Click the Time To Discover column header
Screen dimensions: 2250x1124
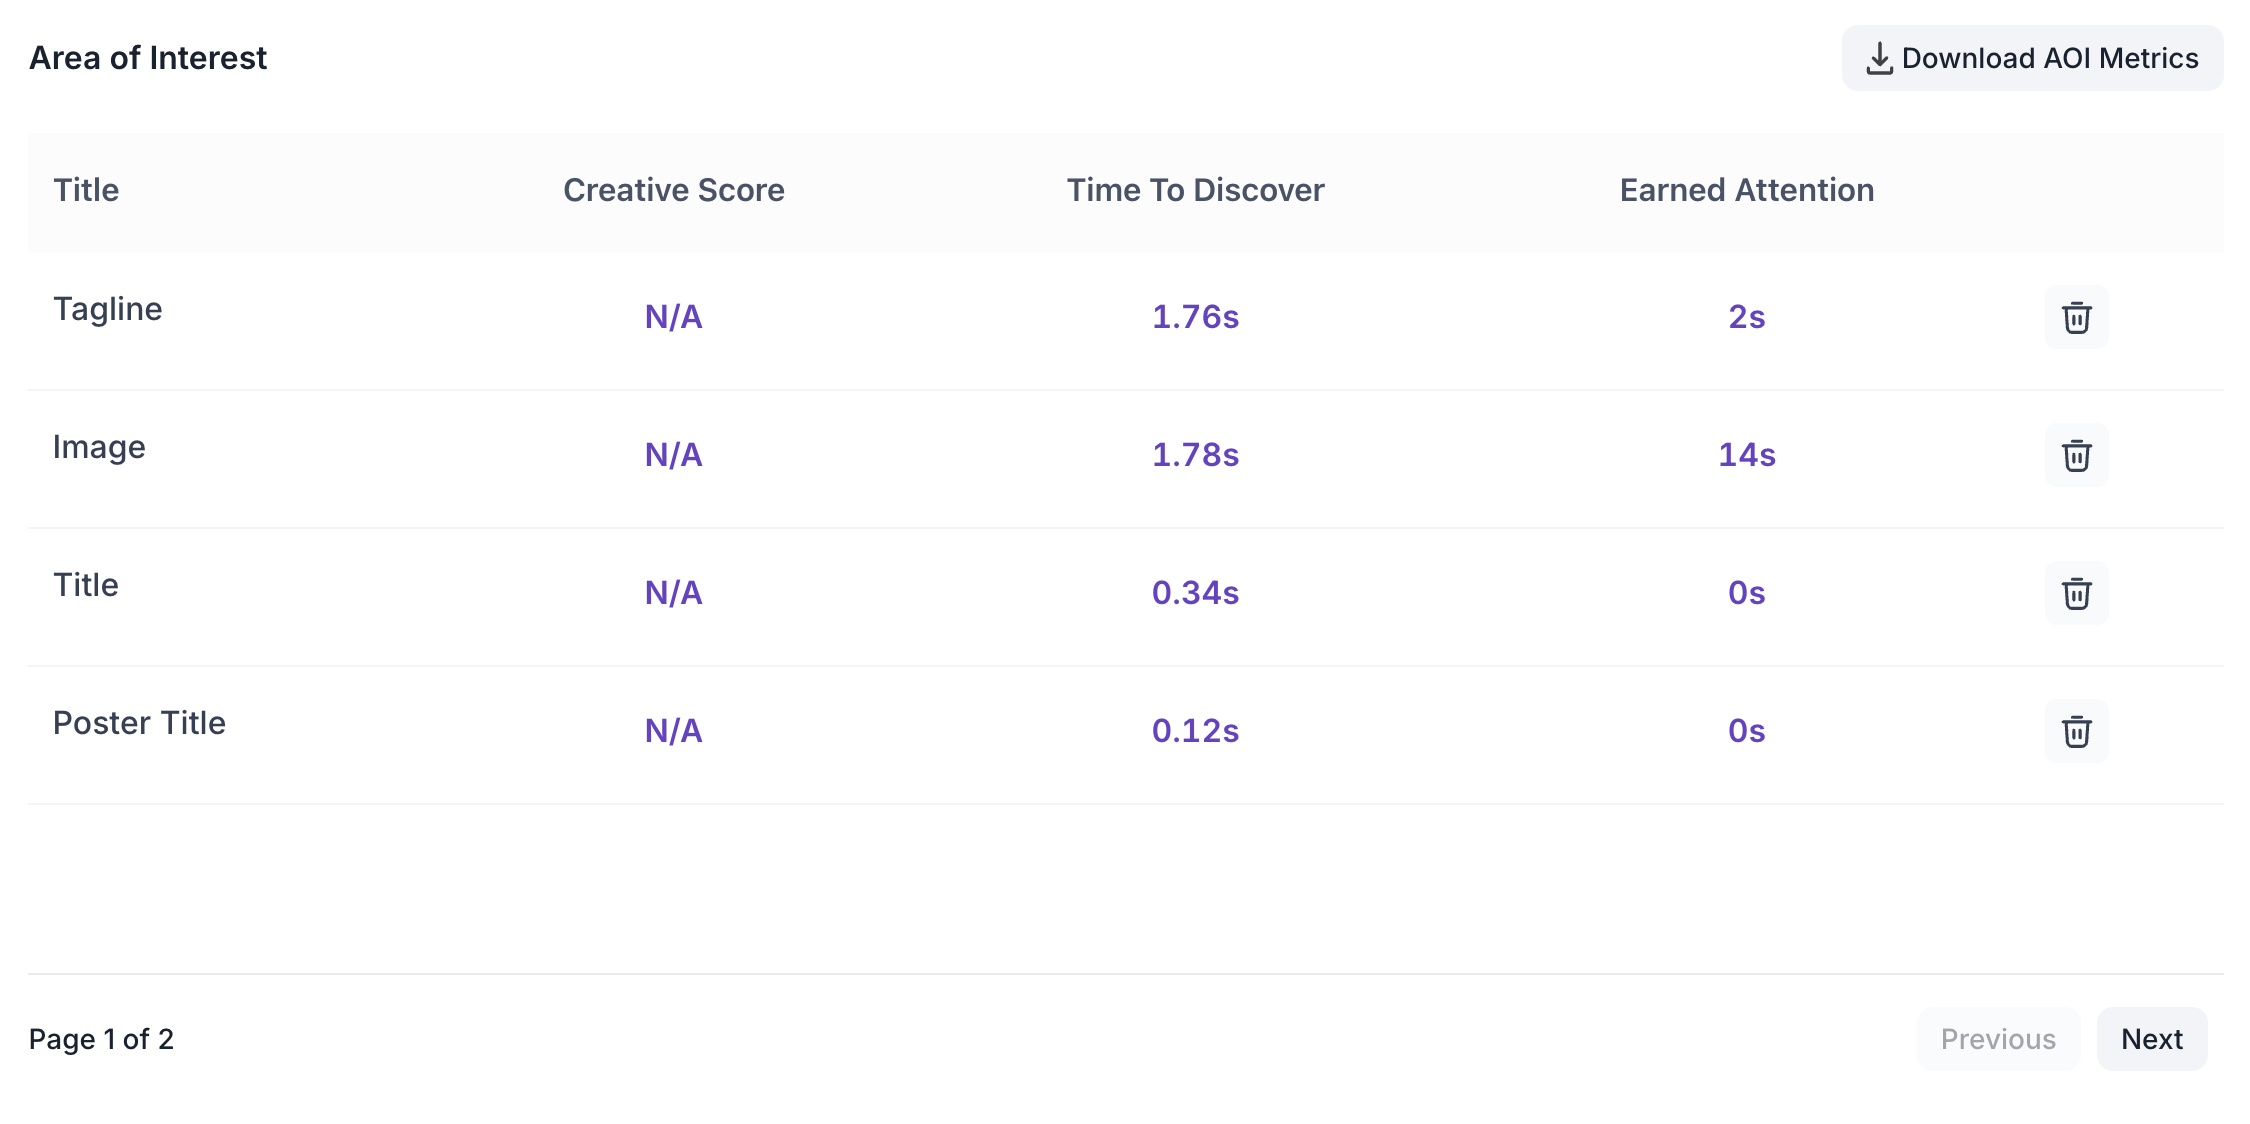pyautogui.click(x=1195, y=190)
